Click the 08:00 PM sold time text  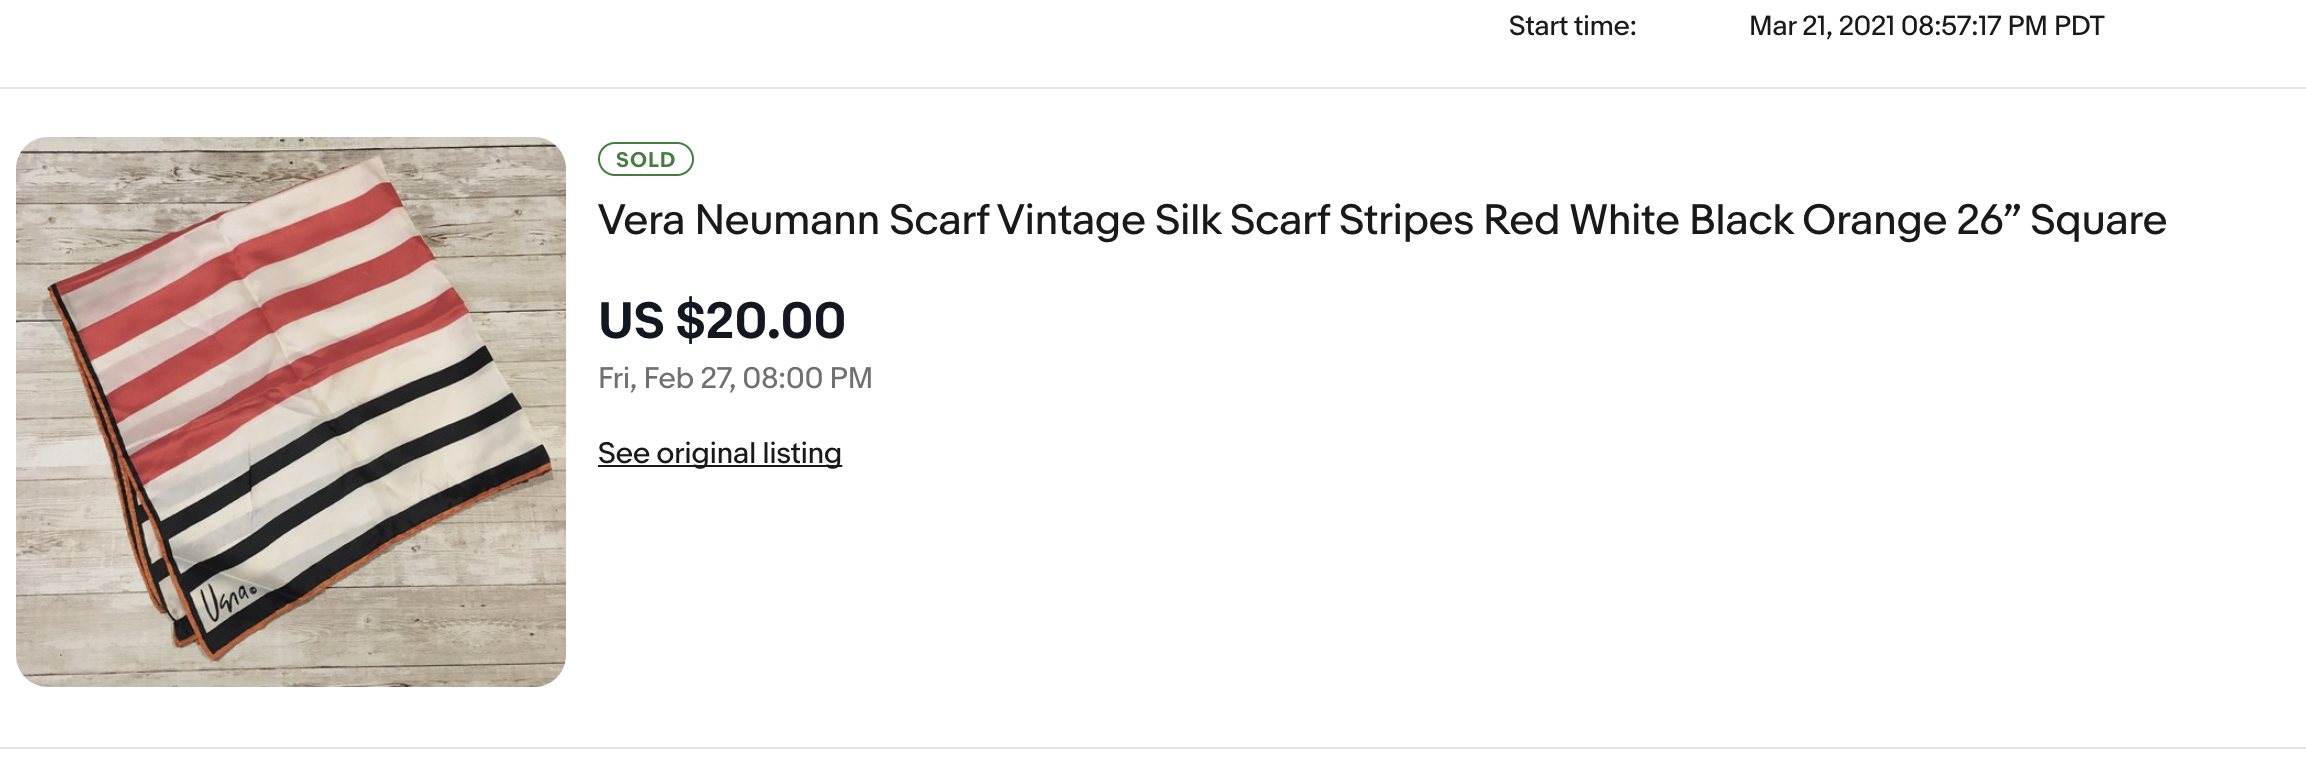pyautogui.click(x=807, y=378)
